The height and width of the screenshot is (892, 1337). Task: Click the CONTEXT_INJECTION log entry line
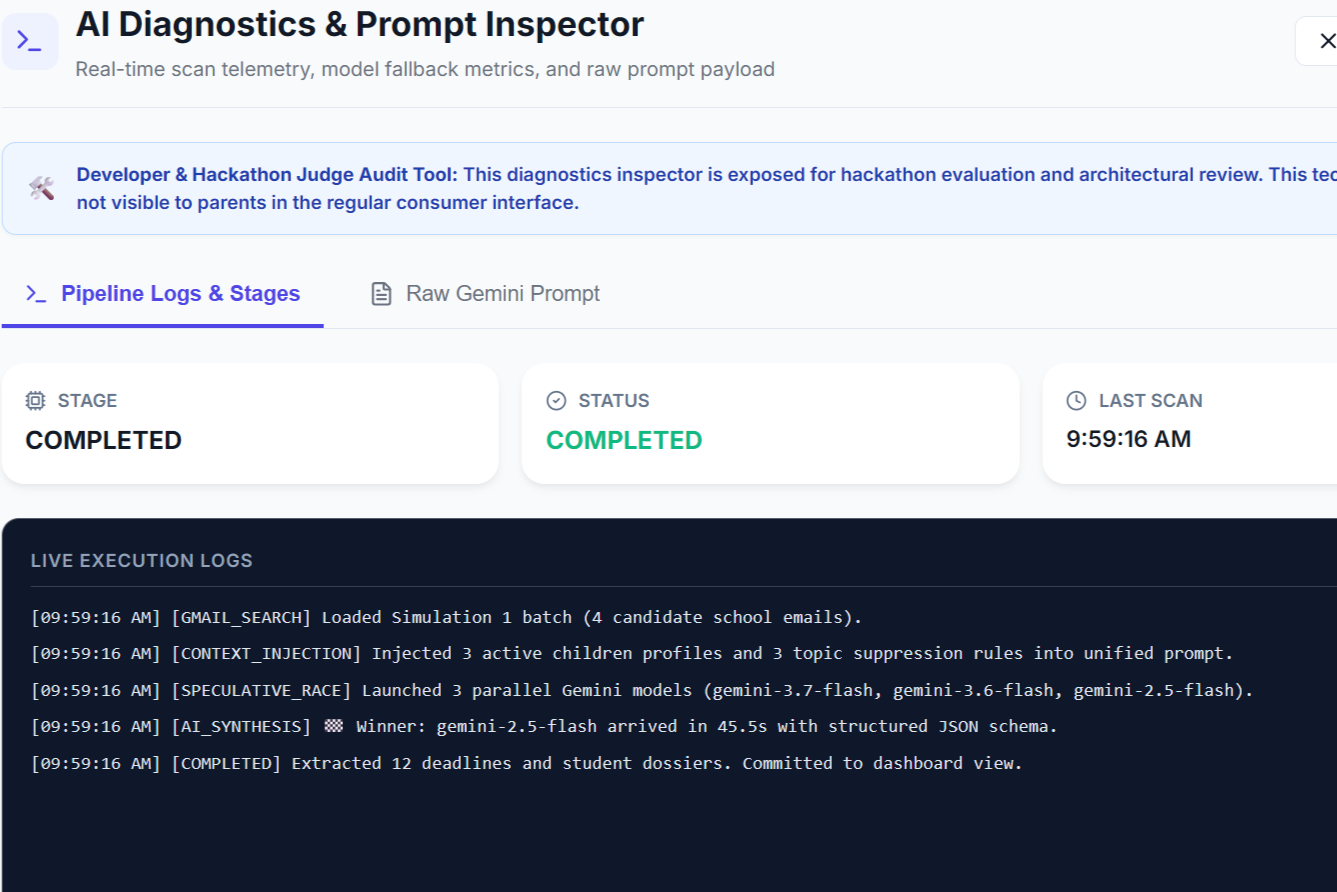click(x=632, y=654)
